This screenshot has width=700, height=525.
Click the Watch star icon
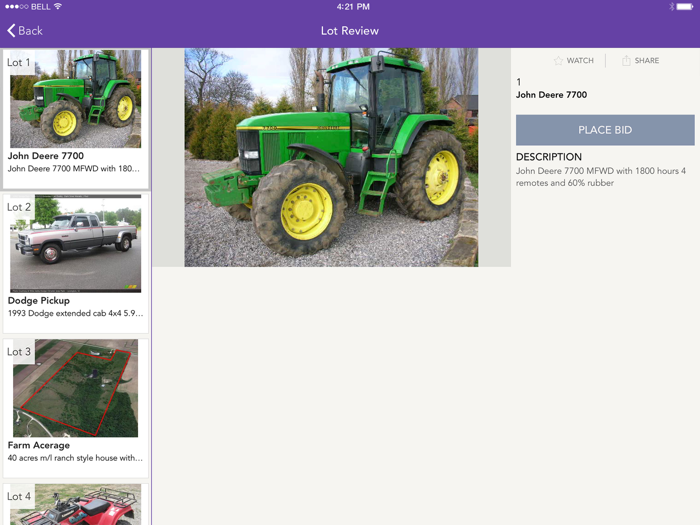pyautogui.click(x=558, y=61)
